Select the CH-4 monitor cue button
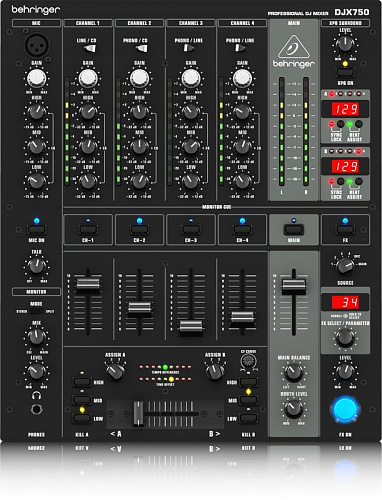 pyautogui.click(x=242, y=230)
